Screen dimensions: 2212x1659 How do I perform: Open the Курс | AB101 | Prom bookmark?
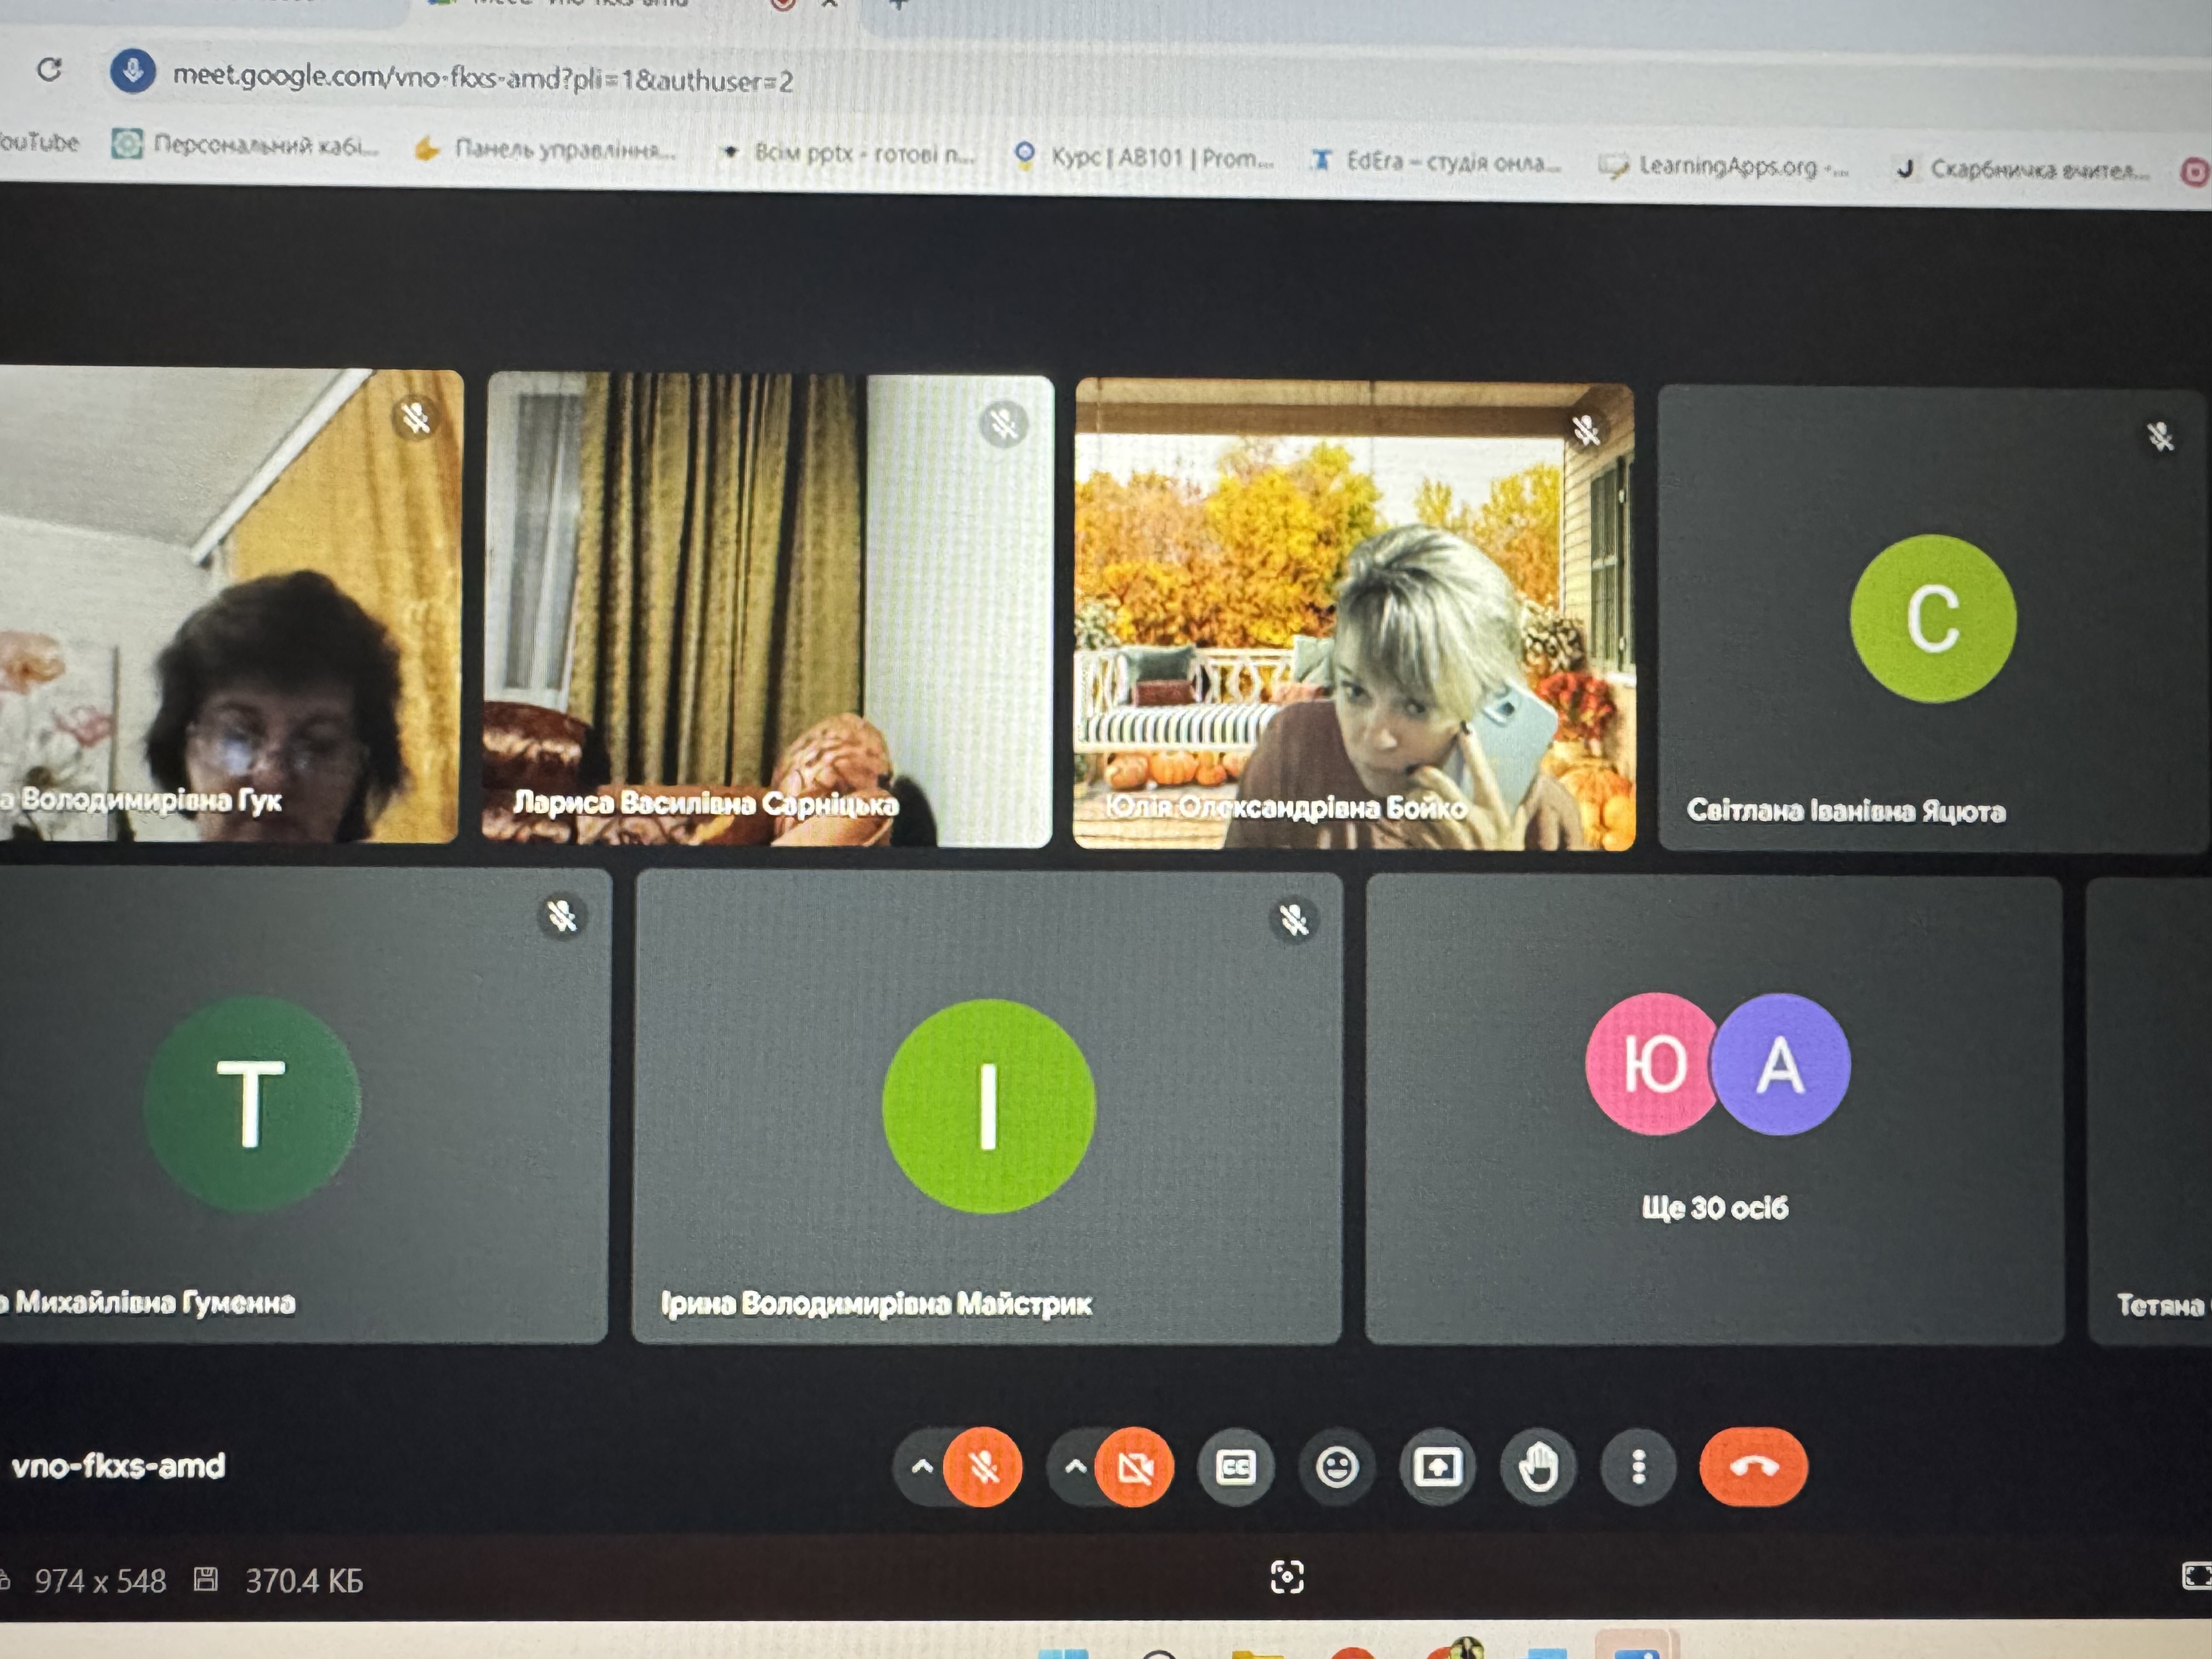tap(1144, 157)
